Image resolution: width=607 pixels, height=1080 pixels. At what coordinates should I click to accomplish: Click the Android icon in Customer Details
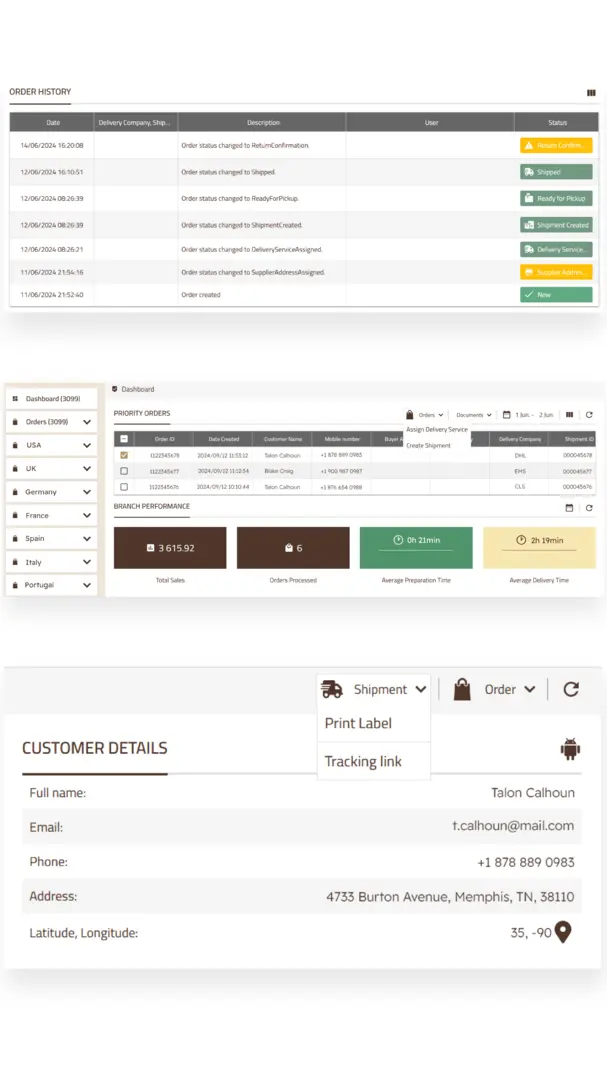coord(570,749)
